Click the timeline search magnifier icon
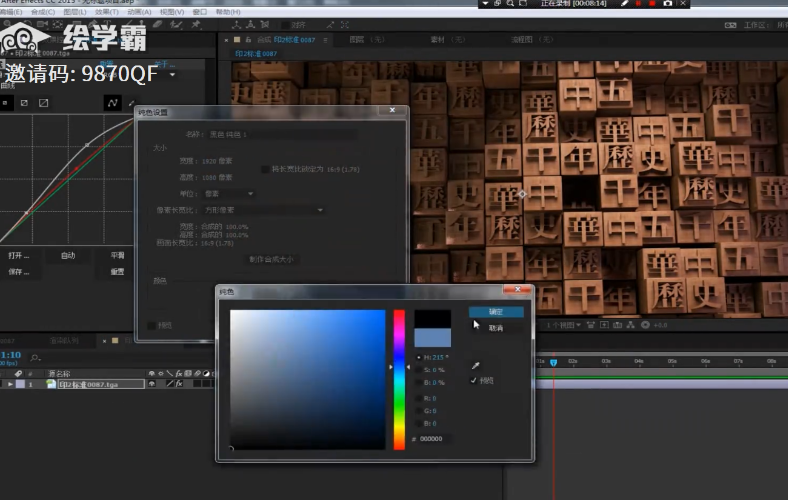This screenshot has width=788, height=500. pyautogui.click(x=36, y=357)
